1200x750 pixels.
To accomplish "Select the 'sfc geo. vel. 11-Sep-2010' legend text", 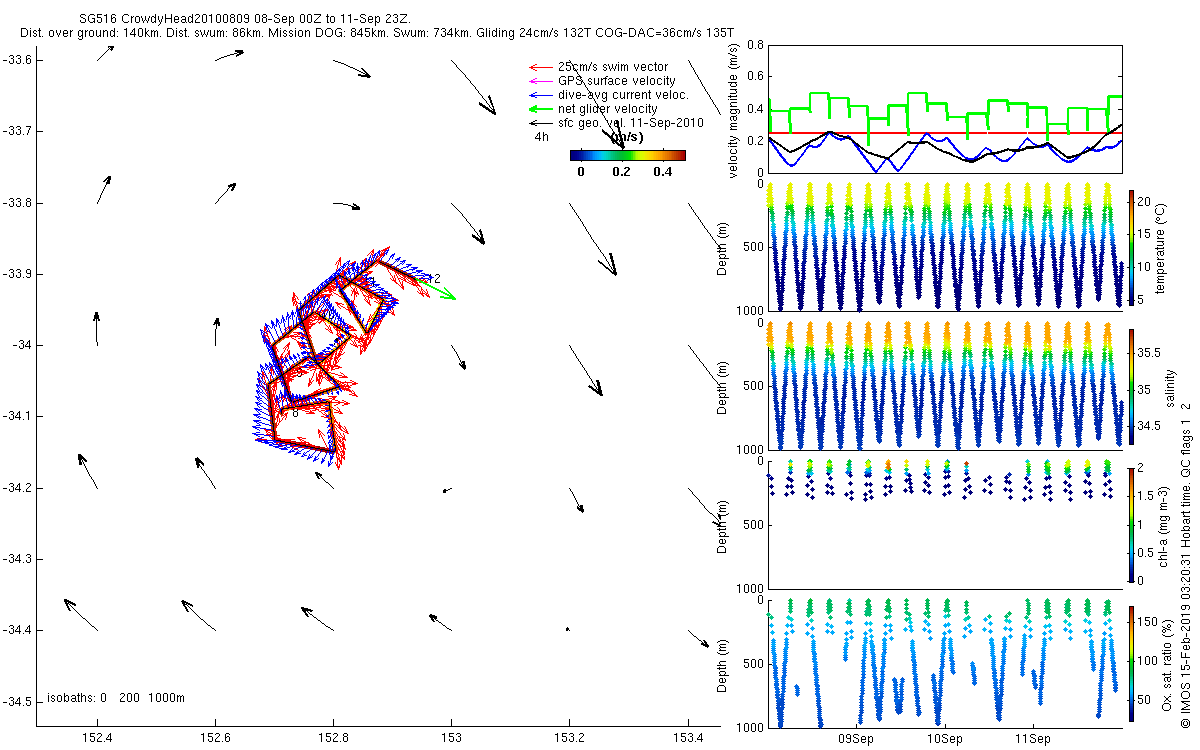I will [630, 123].
